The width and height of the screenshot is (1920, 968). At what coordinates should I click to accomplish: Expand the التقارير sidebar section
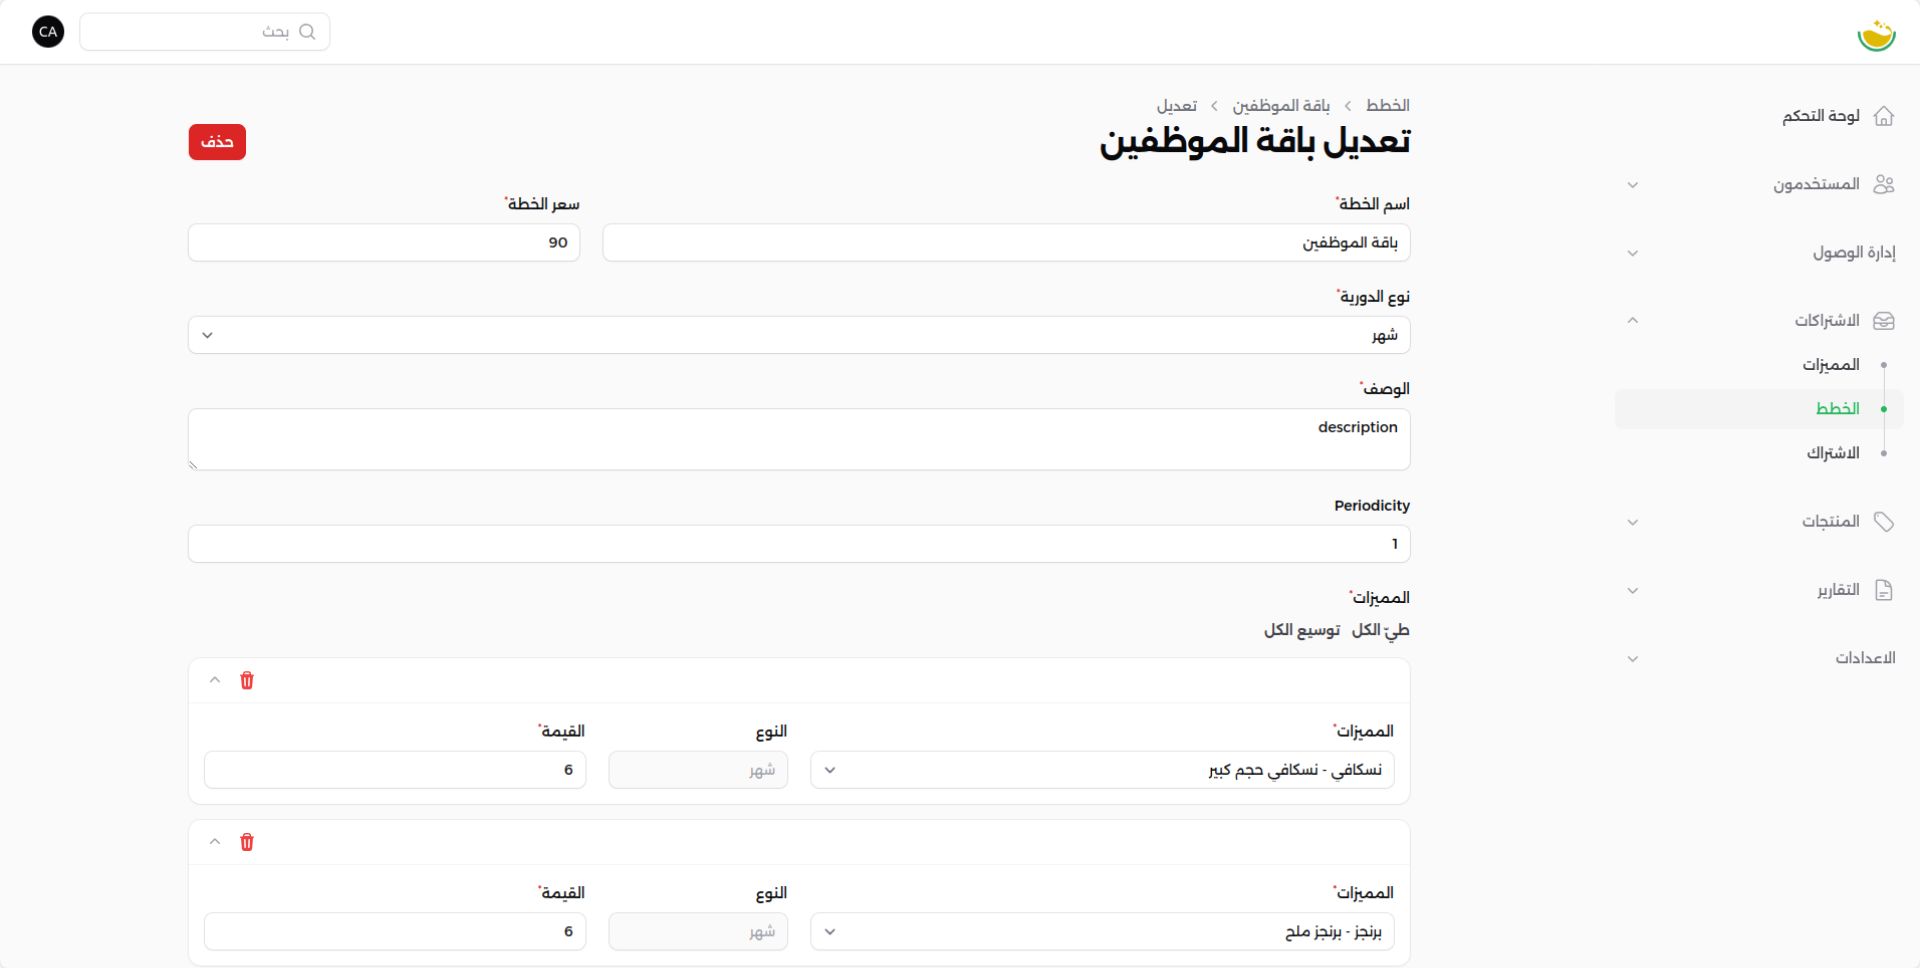click(x=1633, y=590)
